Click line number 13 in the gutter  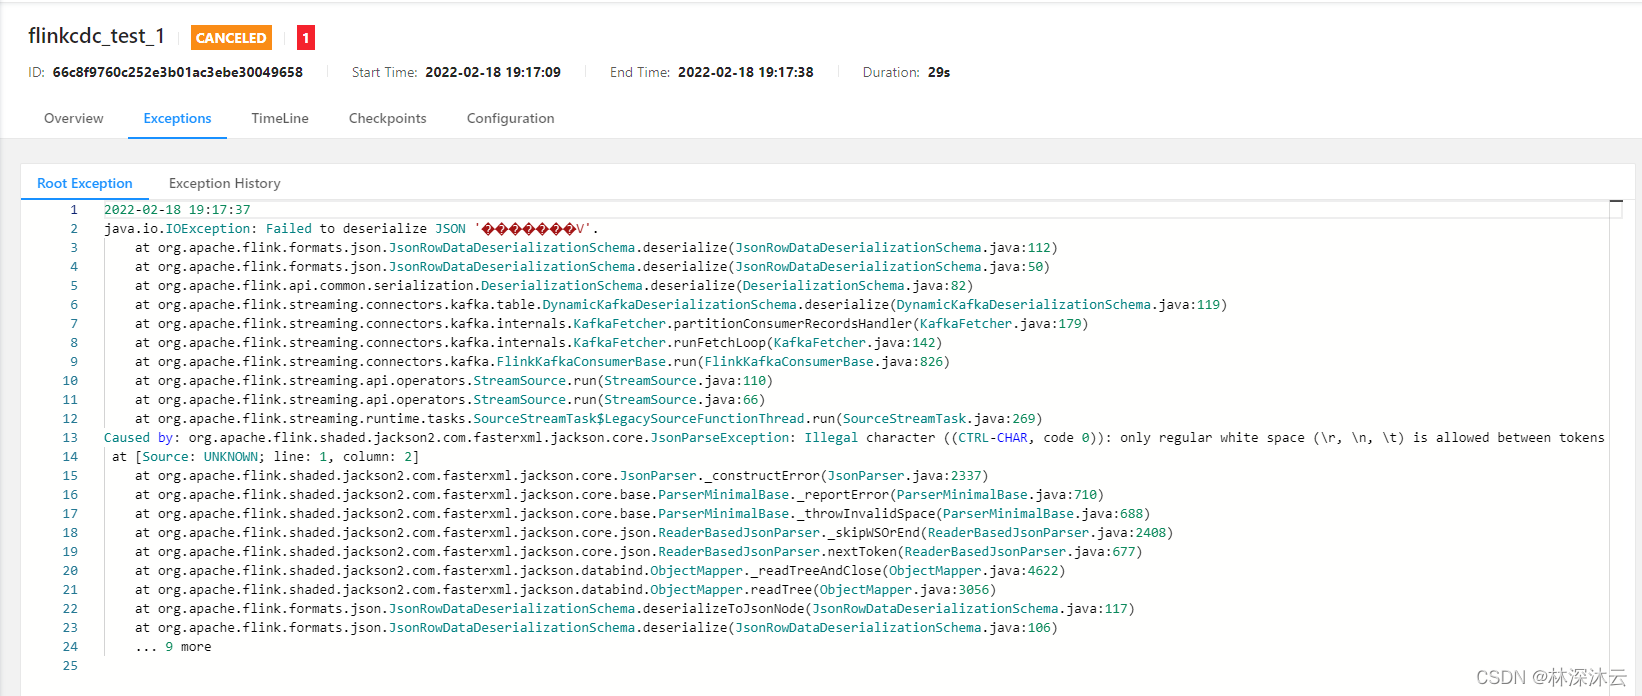(x=70, y=438)
